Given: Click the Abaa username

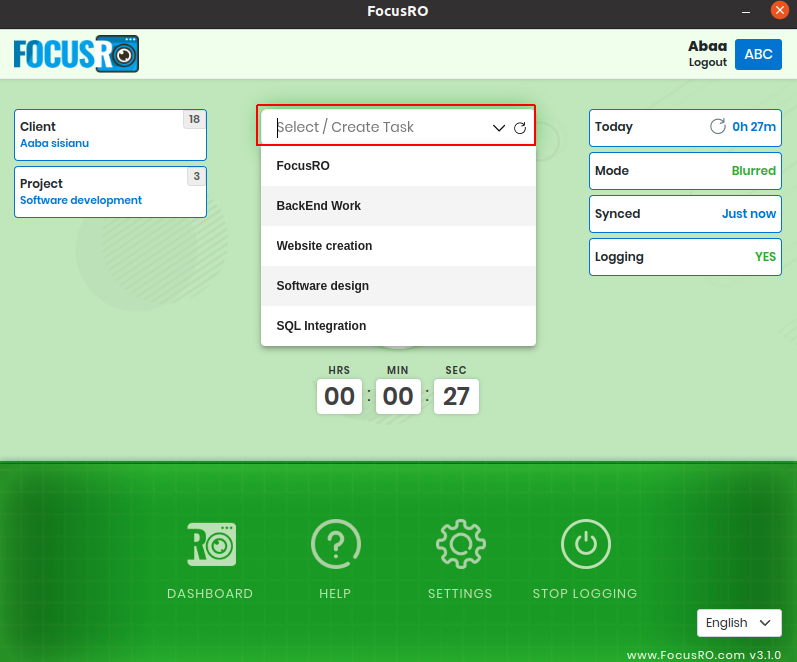Looking at the screenshot, I should click(x=708, y=46).
